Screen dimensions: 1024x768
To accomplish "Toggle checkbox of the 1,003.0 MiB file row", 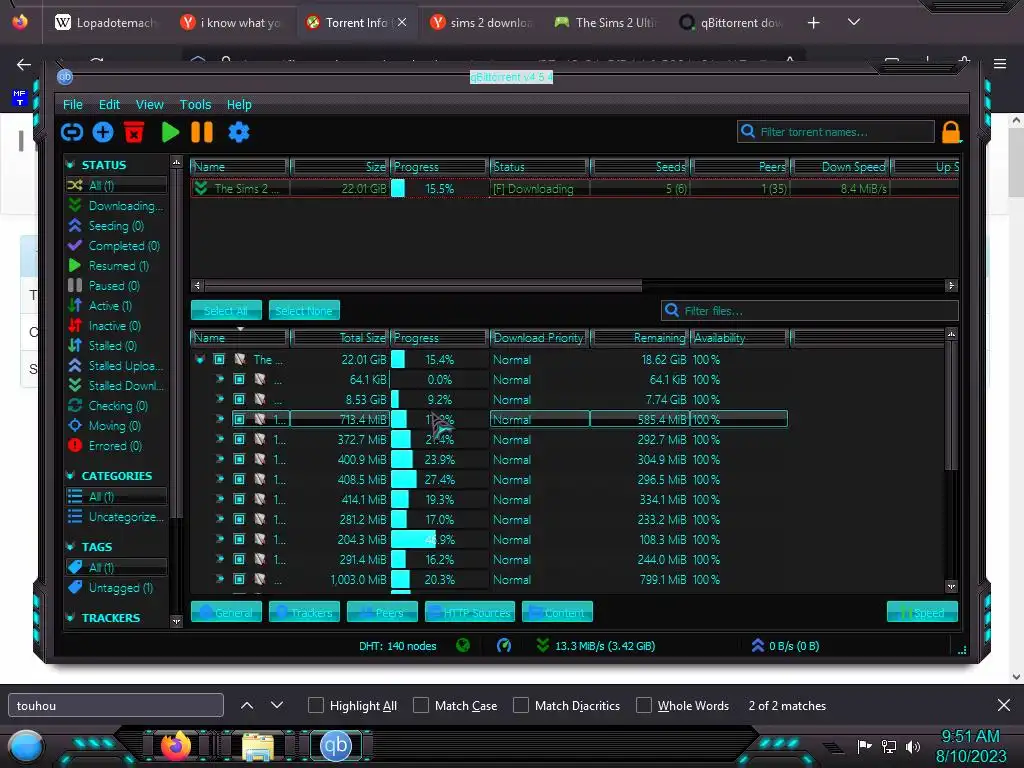I will click(x=239, y=579).
